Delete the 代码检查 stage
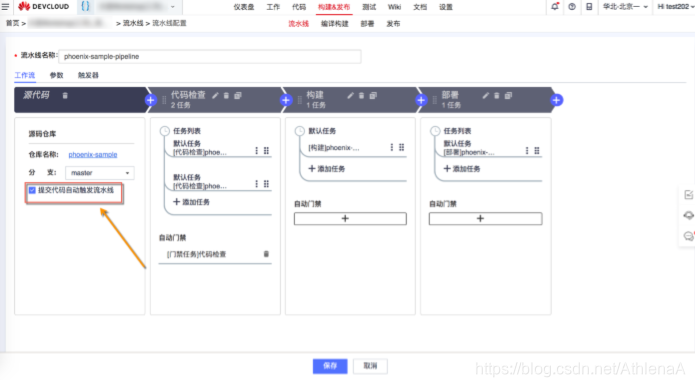 click(x=226, y=95)
